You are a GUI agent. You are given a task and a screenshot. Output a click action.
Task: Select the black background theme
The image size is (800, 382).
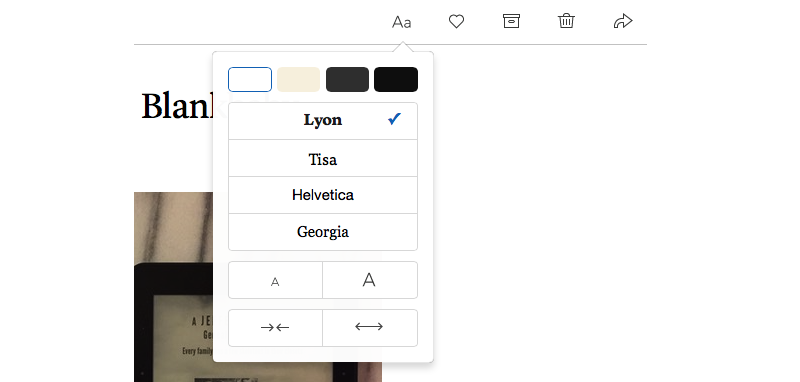(x=396, y=80)
